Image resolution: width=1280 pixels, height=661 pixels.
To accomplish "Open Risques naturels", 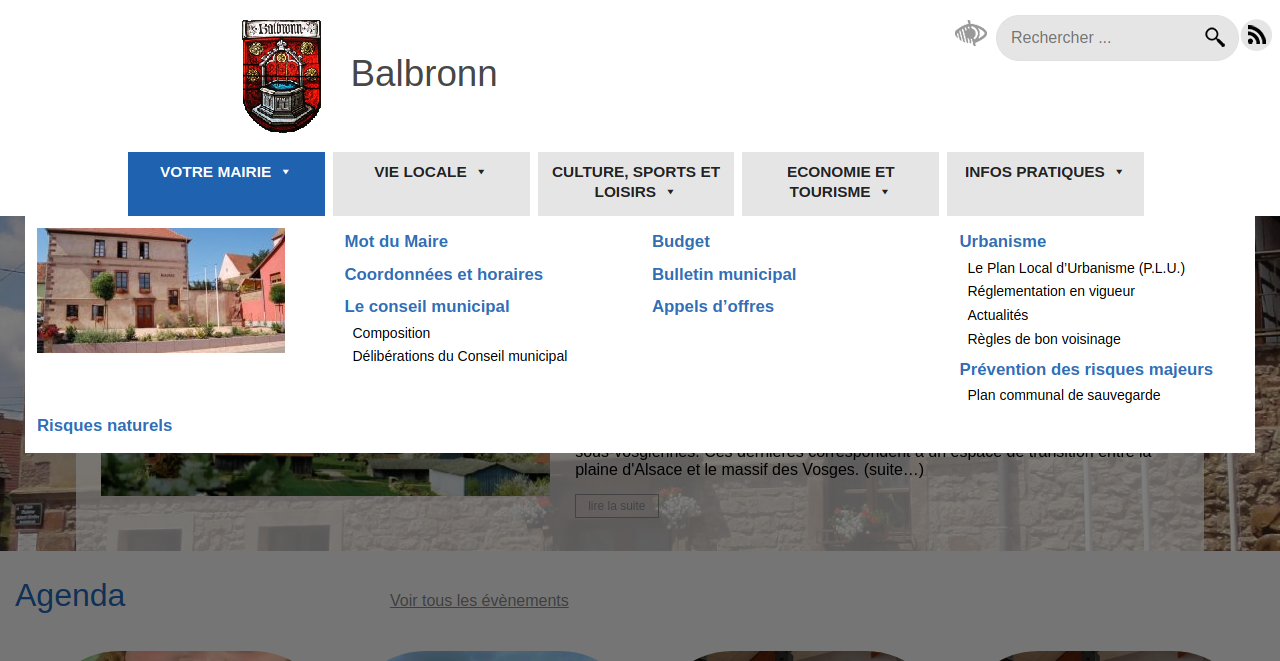I will pos(105,425).
